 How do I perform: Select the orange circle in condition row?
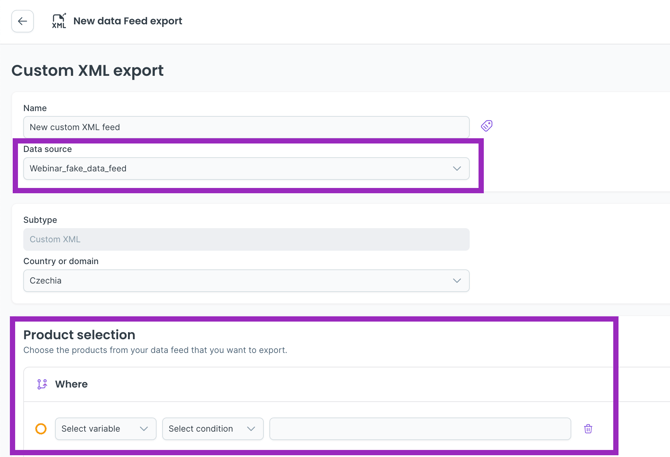tap(41, 429)
